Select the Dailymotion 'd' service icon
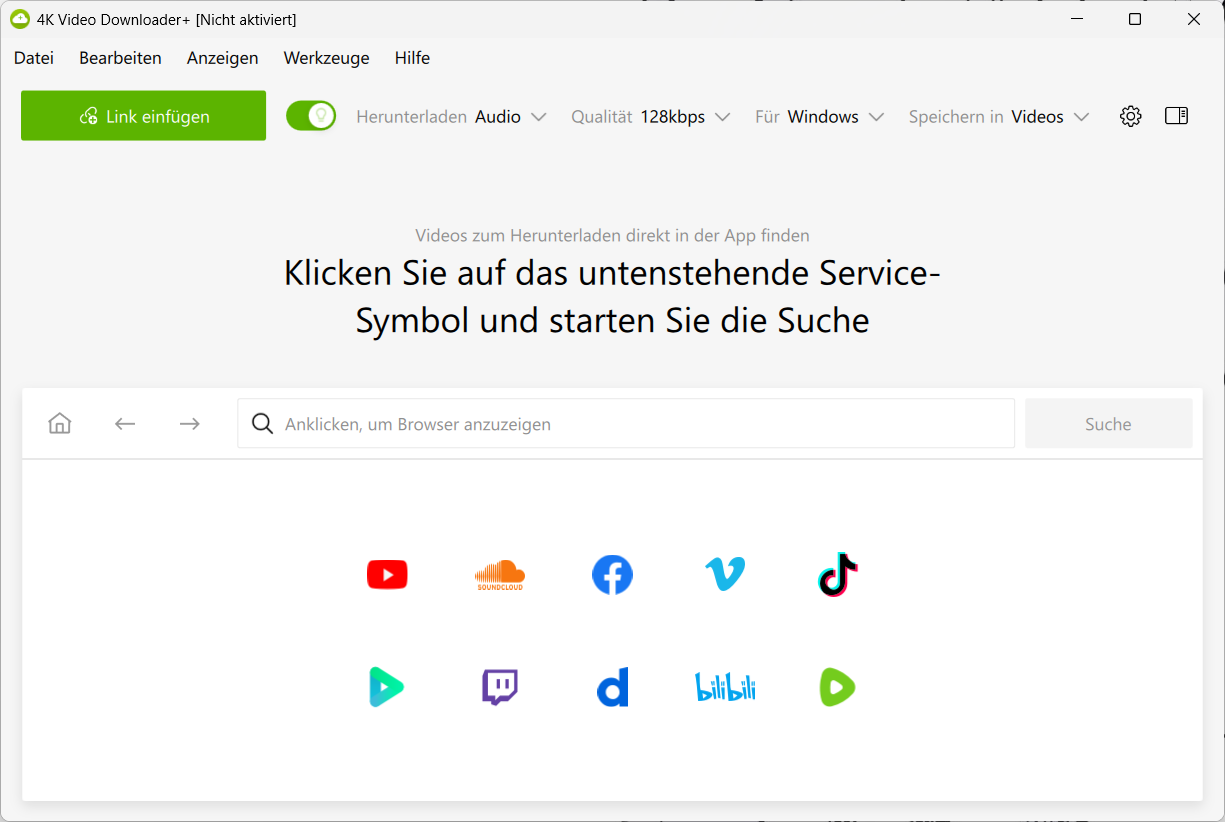Image resolution: width=1225 pixels, height=822 pixels. pyautogui.click(x=613, y=688)
